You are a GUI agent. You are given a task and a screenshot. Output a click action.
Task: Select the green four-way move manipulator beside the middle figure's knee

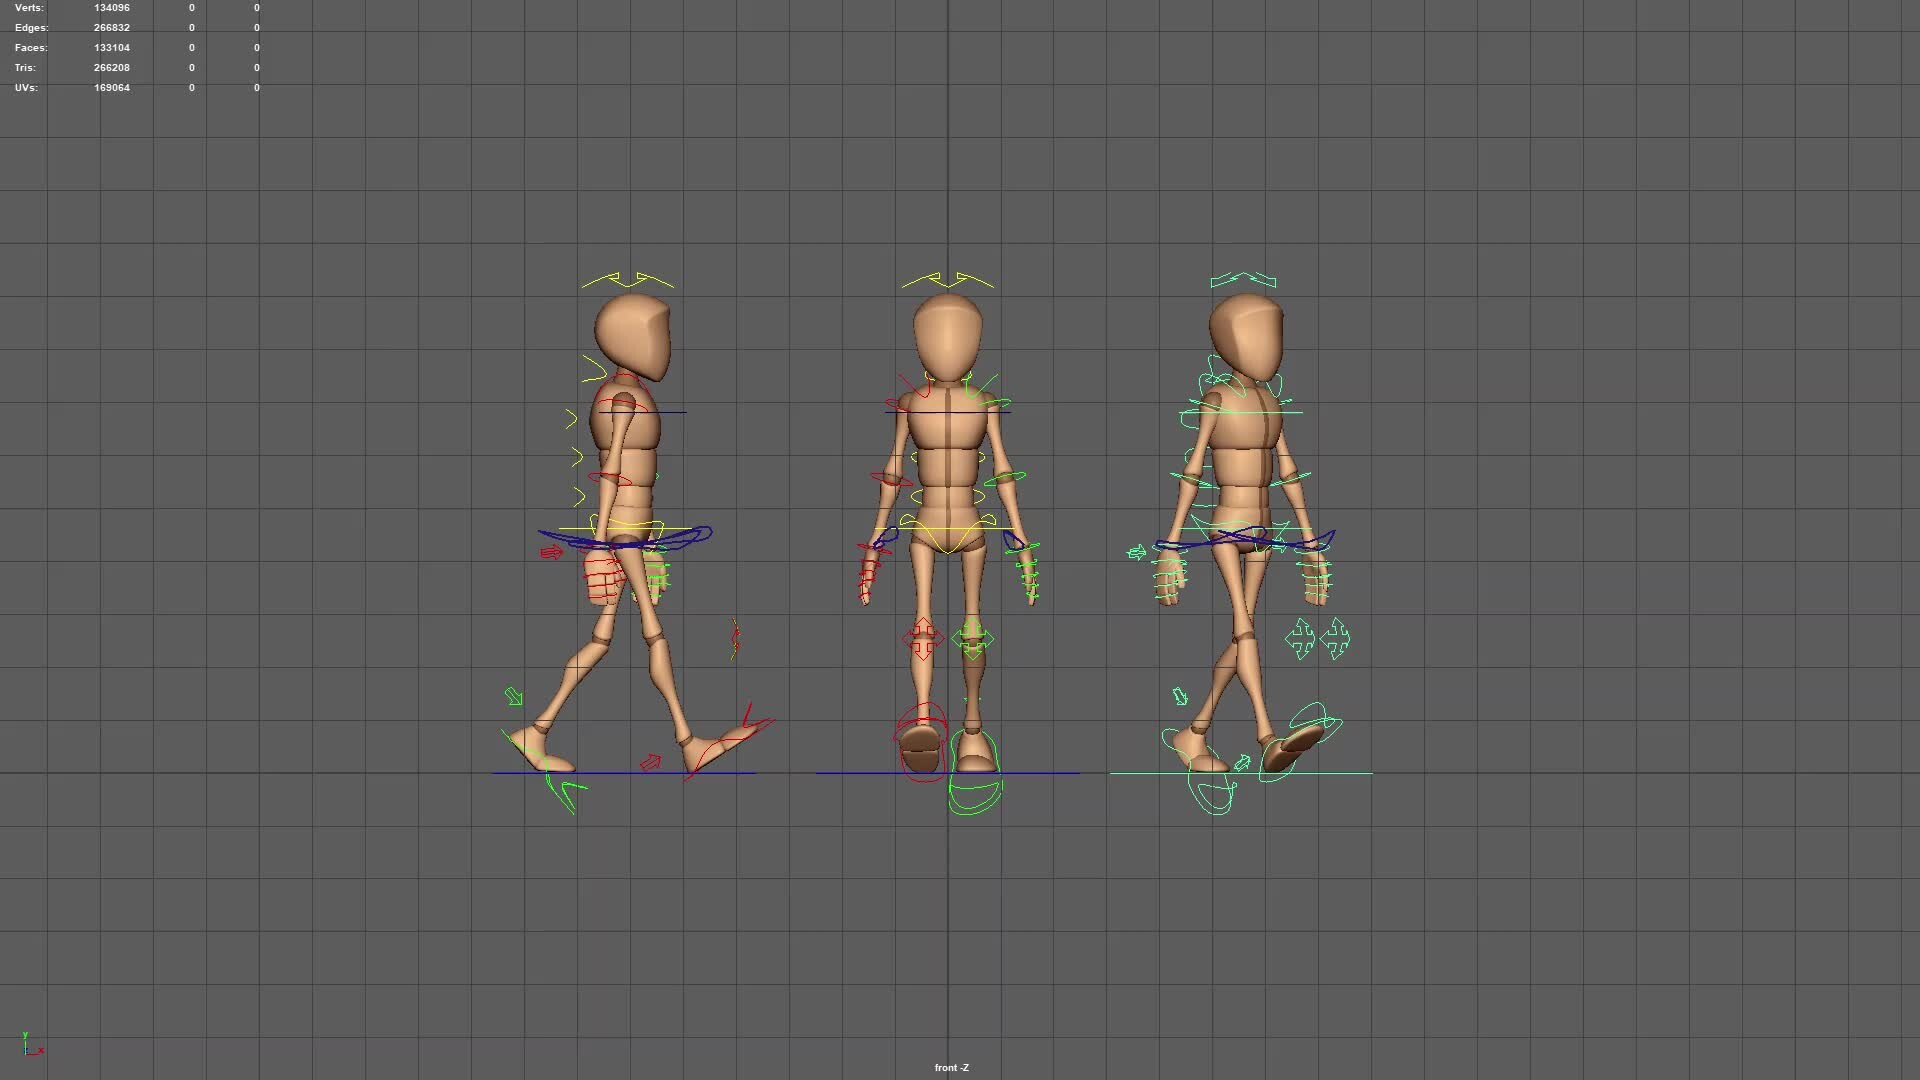[x=972, y=640]
